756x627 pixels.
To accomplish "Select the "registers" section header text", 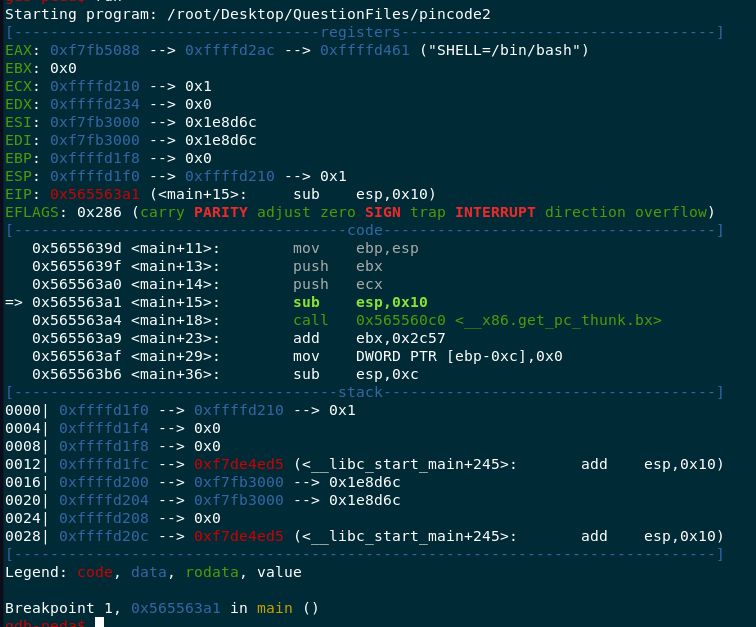I will [x=360, y=32].
